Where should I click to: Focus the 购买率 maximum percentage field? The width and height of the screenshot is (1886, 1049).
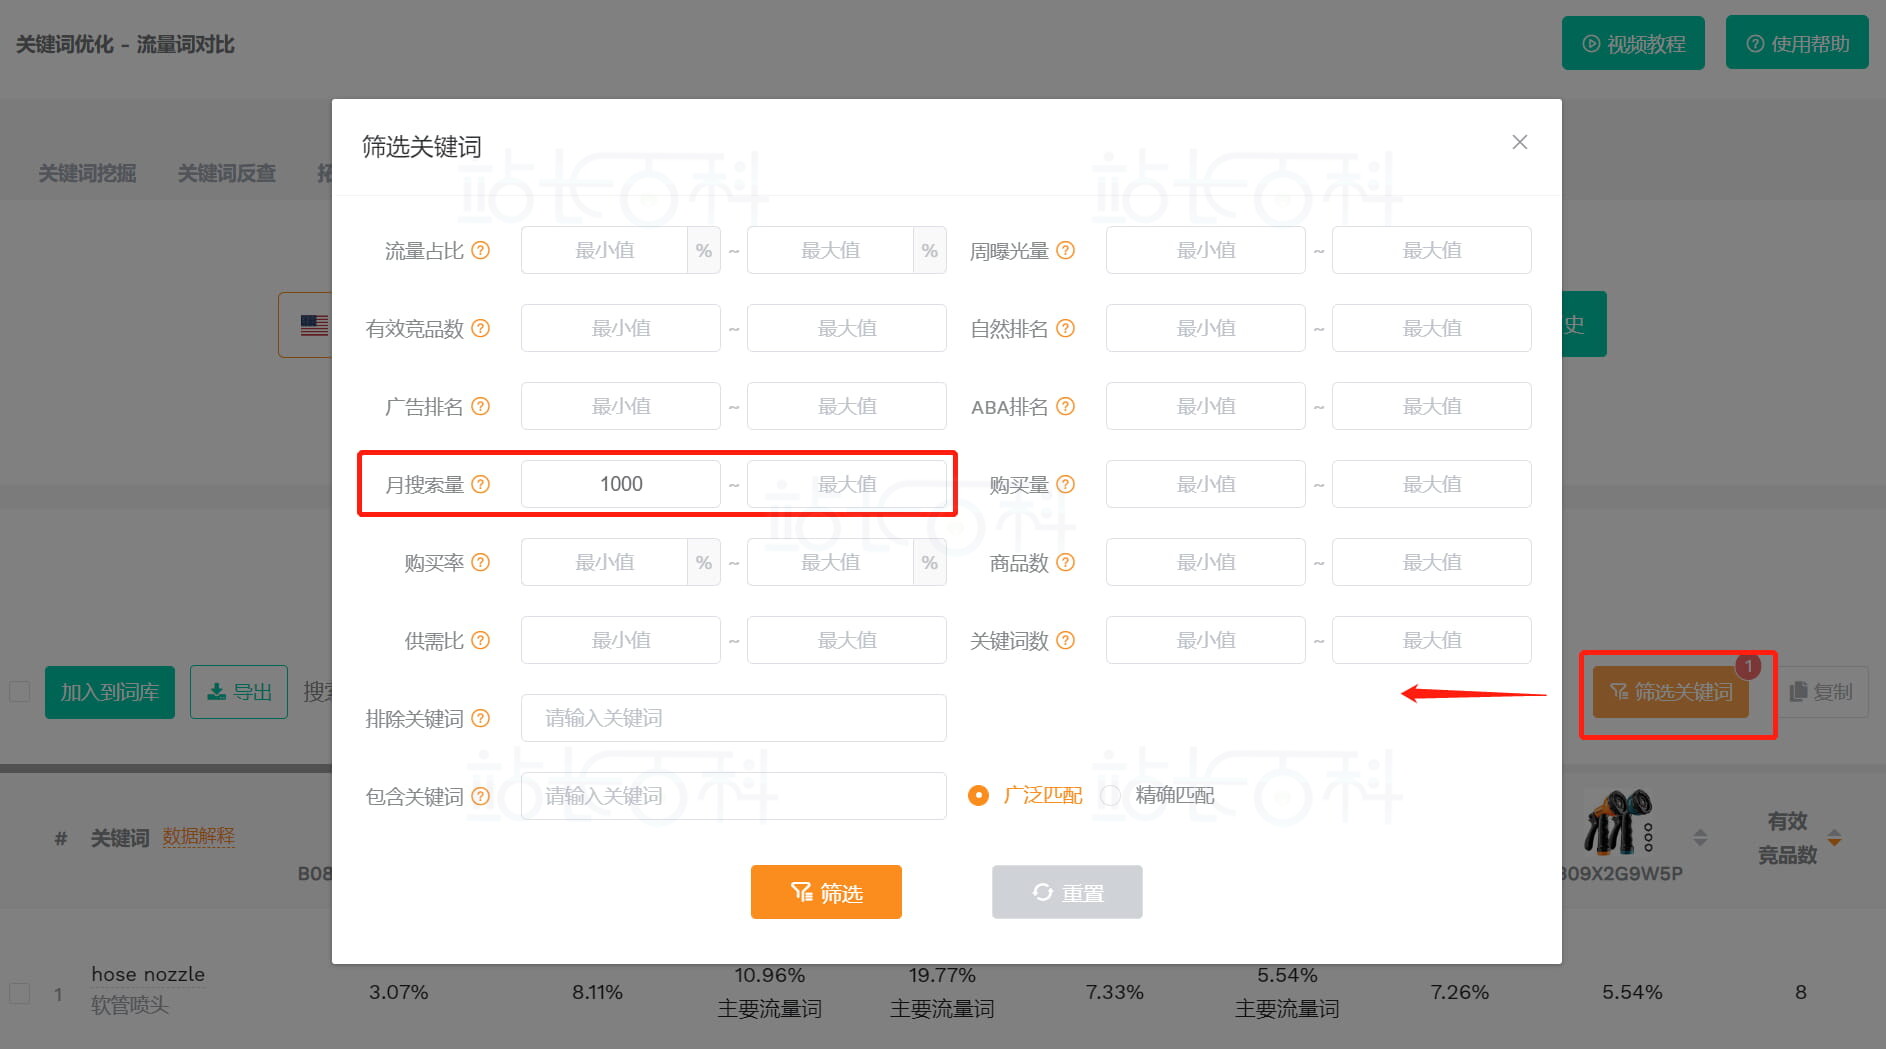(830, 562)
